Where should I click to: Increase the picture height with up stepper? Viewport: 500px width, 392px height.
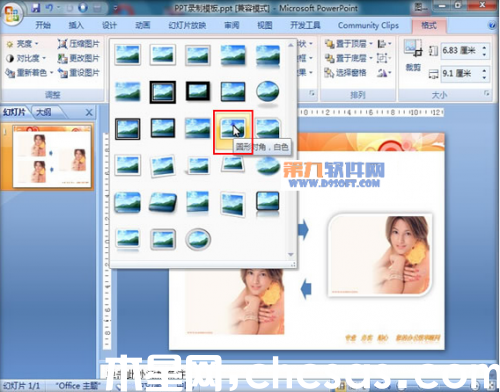click(484, 47)
